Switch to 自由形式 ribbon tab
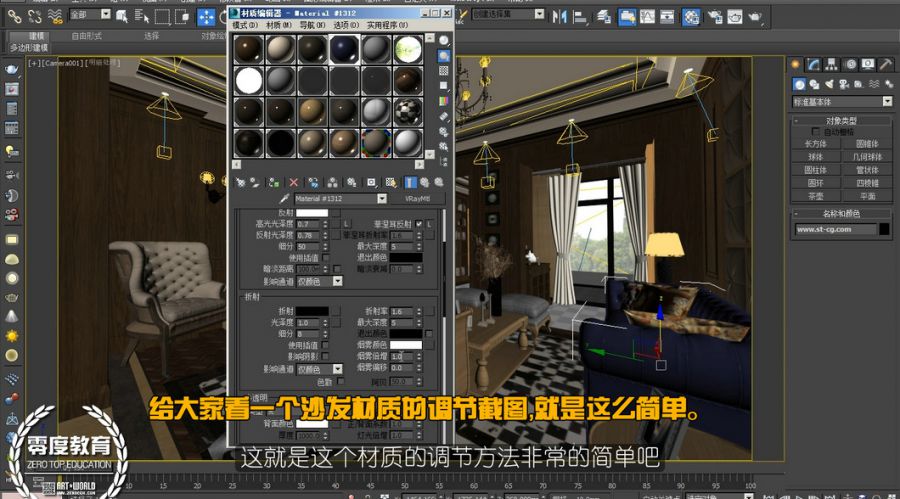The image size is (900, 499). (87, 36)
